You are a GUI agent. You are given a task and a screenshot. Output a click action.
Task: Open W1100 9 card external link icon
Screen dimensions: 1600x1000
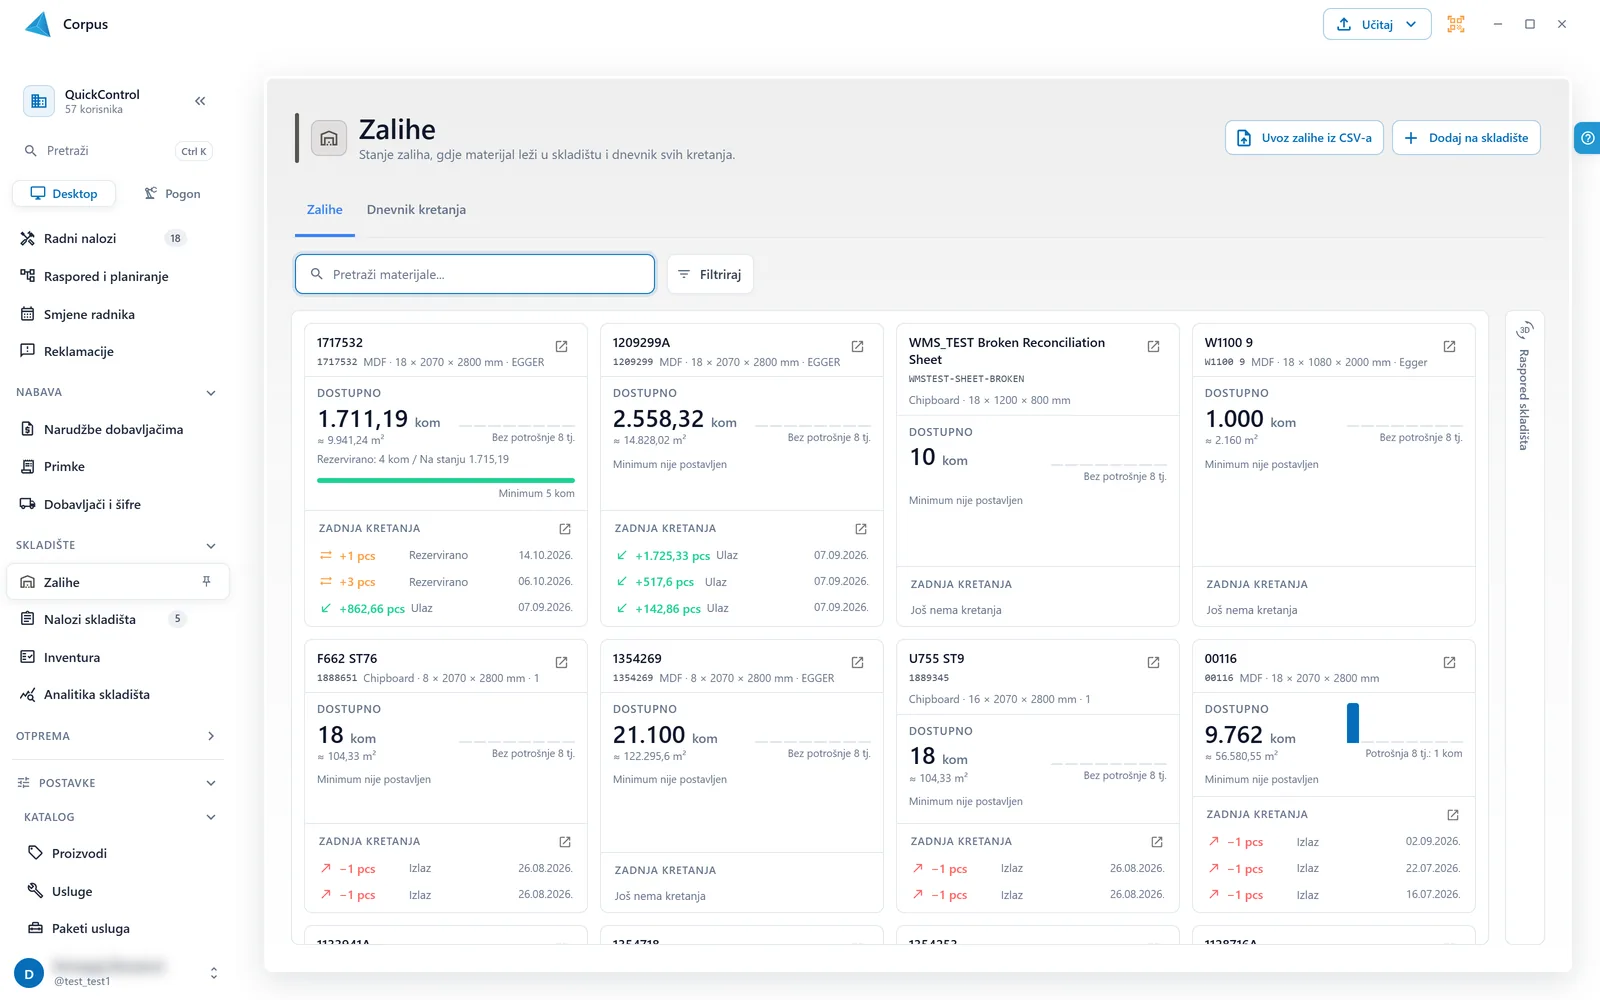pyautogui.click(x=1449, y=346)
